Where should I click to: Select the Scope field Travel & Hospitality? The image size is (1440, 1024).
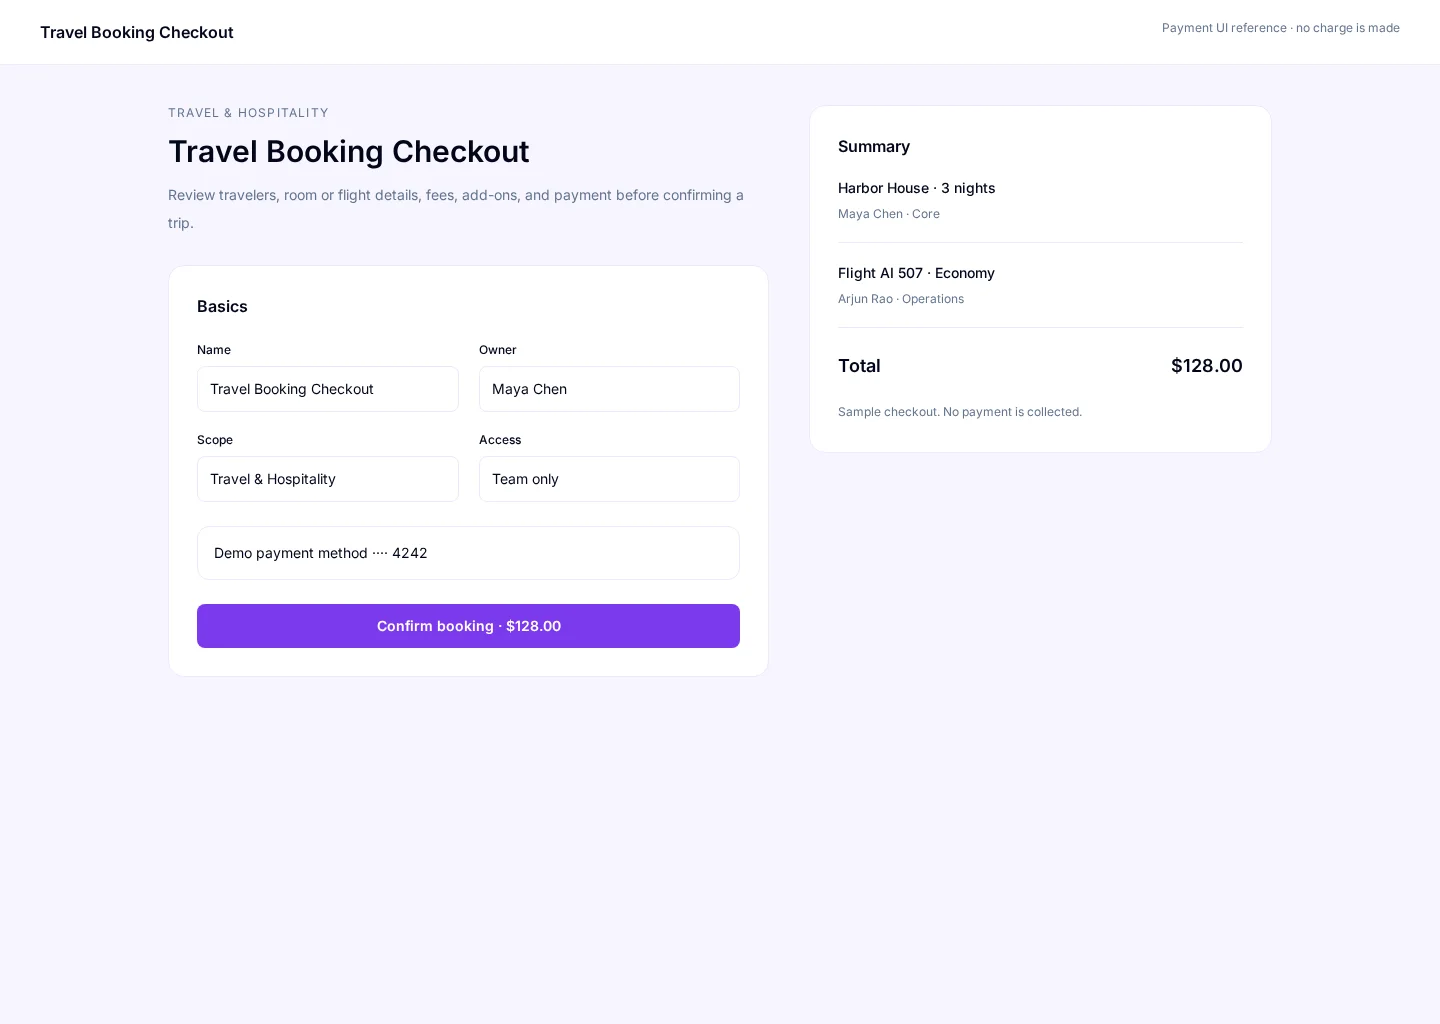pos(328,479)
